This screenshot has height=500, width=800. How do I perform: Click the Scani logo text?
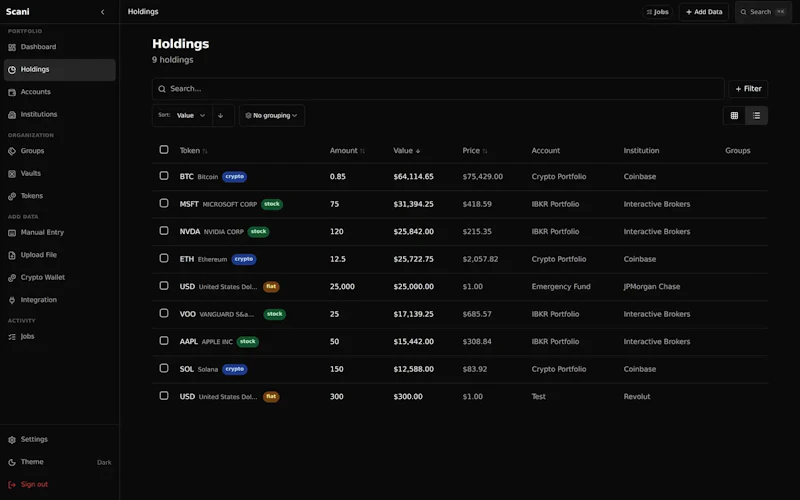[x=18, y=12]
